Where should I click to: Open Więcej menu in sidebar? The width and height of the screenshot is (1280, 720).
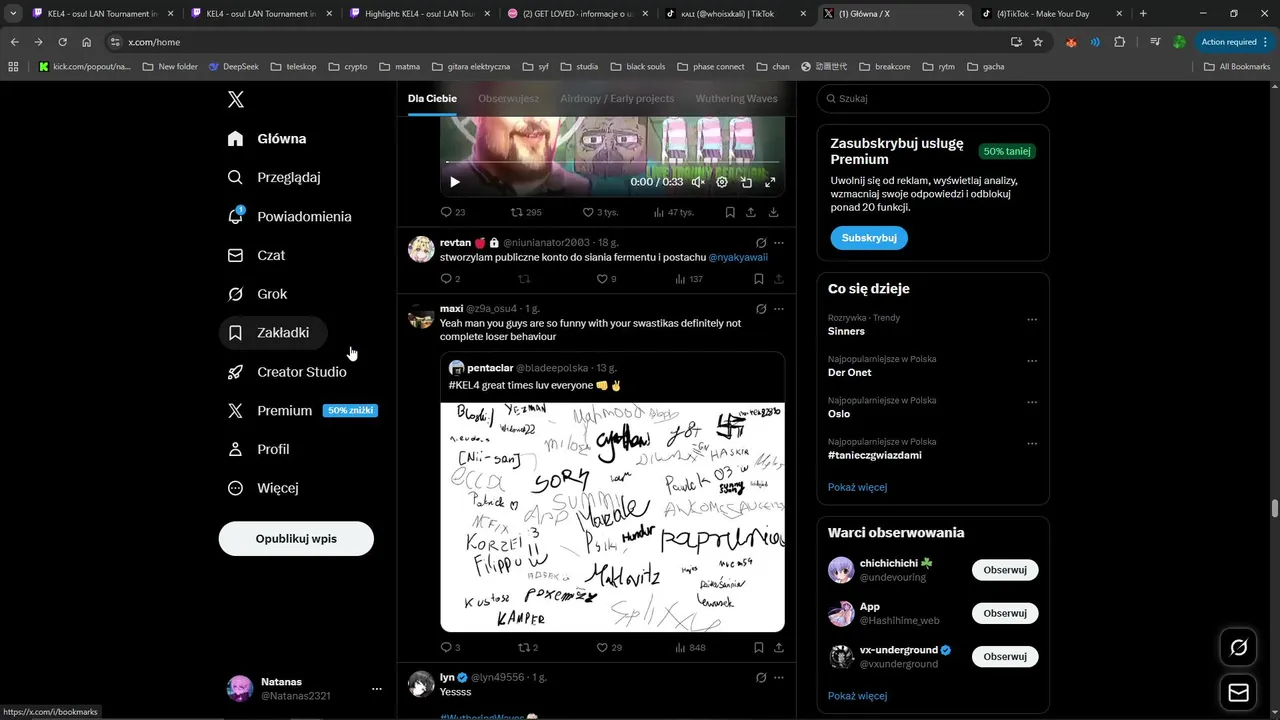264,488
